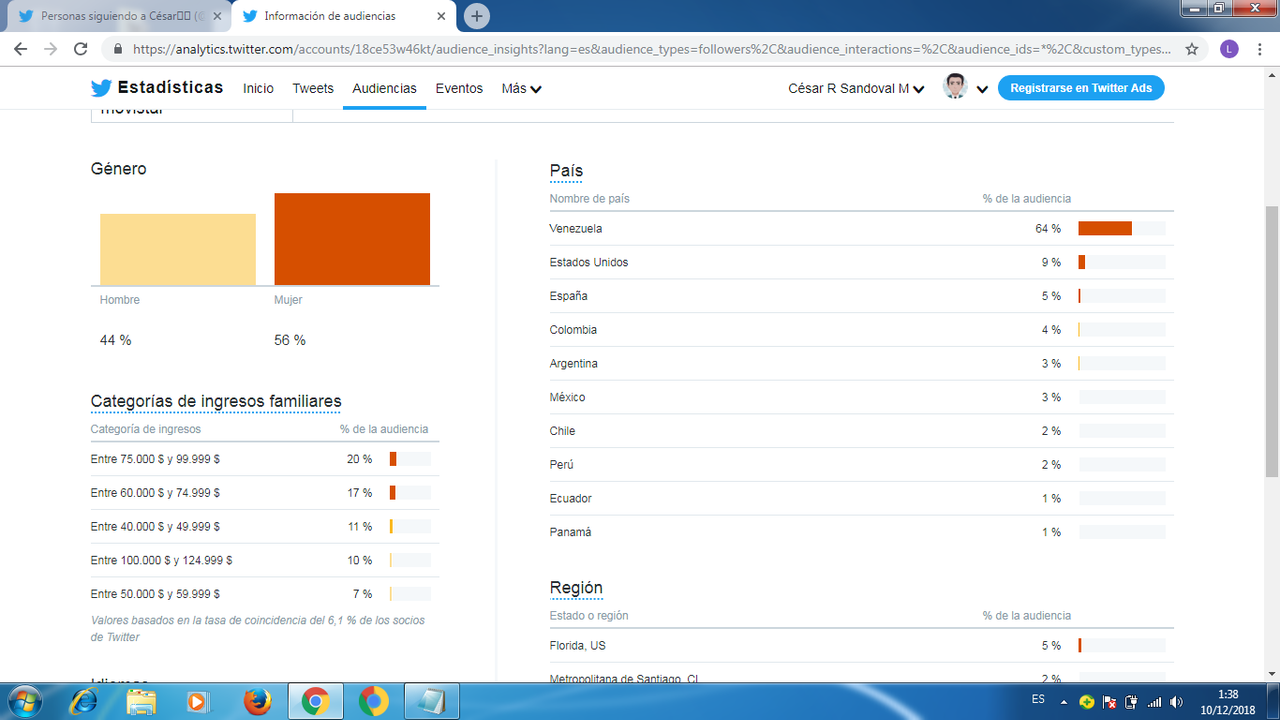Viewport: 1280px width, 720px height.
Task: Click the address bar URL field
Action: click(650, 49)
